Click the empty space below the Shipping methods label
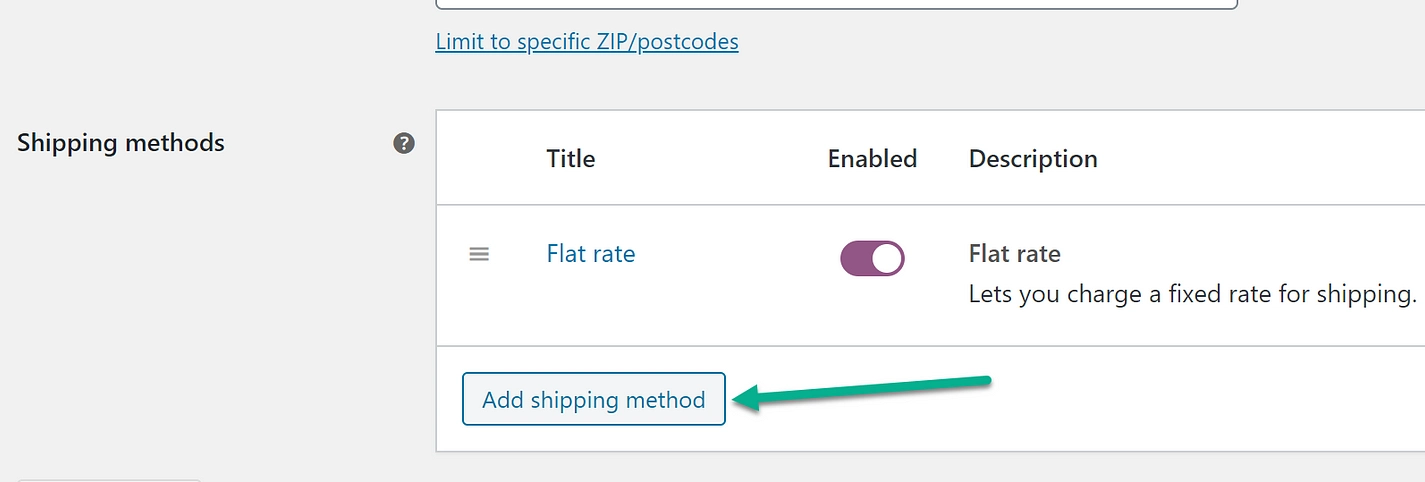 click(200, 300)
